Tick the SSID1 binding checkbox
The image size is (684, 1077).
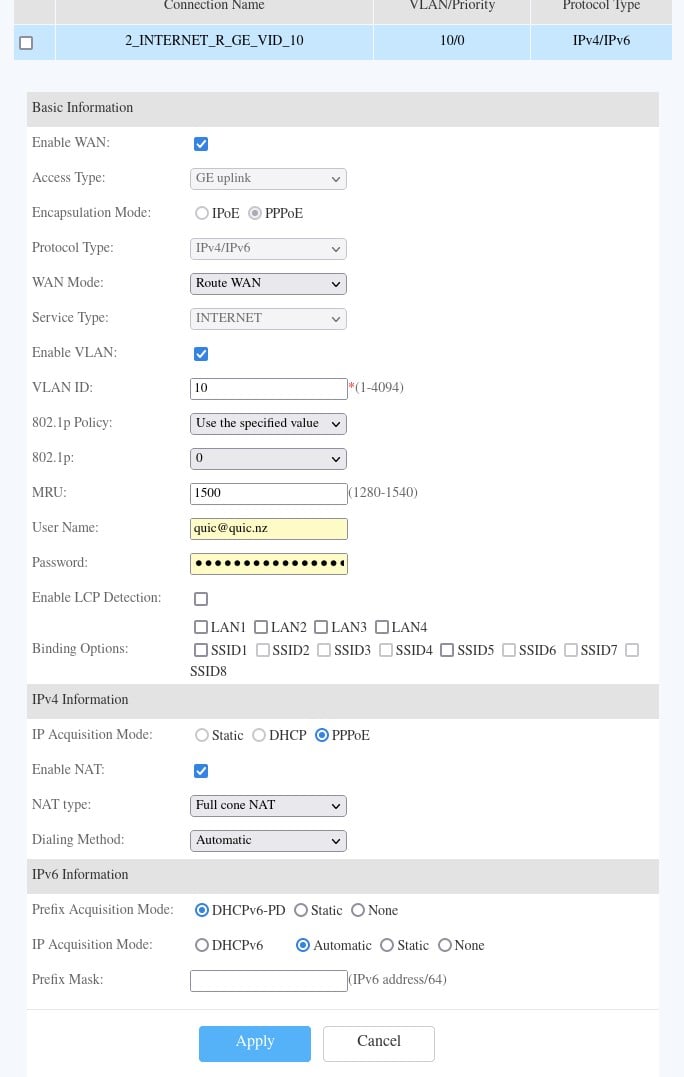point(201,651)
